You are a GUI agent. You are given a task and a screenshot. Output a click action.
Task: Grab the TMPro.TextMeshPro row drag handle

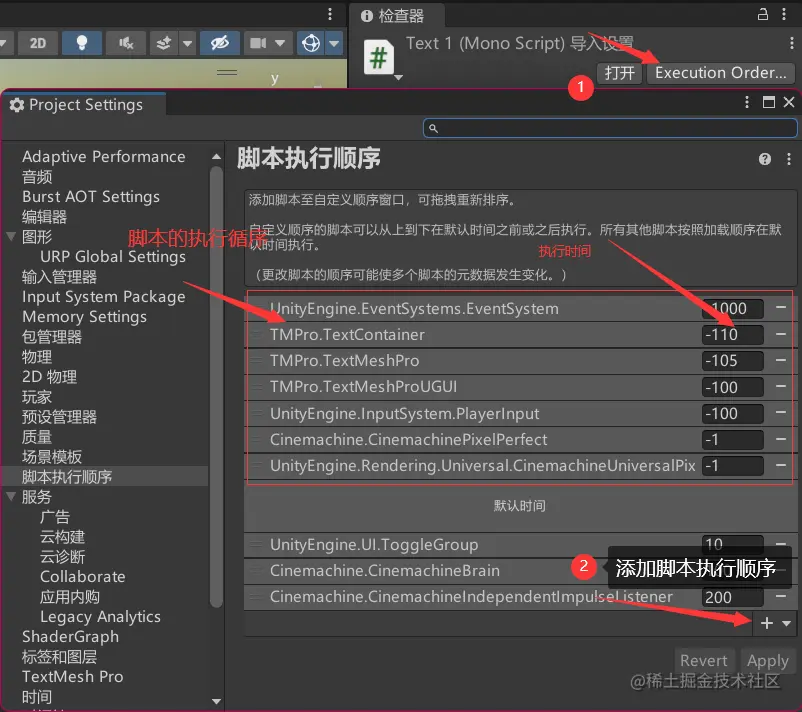pos(256,360)
